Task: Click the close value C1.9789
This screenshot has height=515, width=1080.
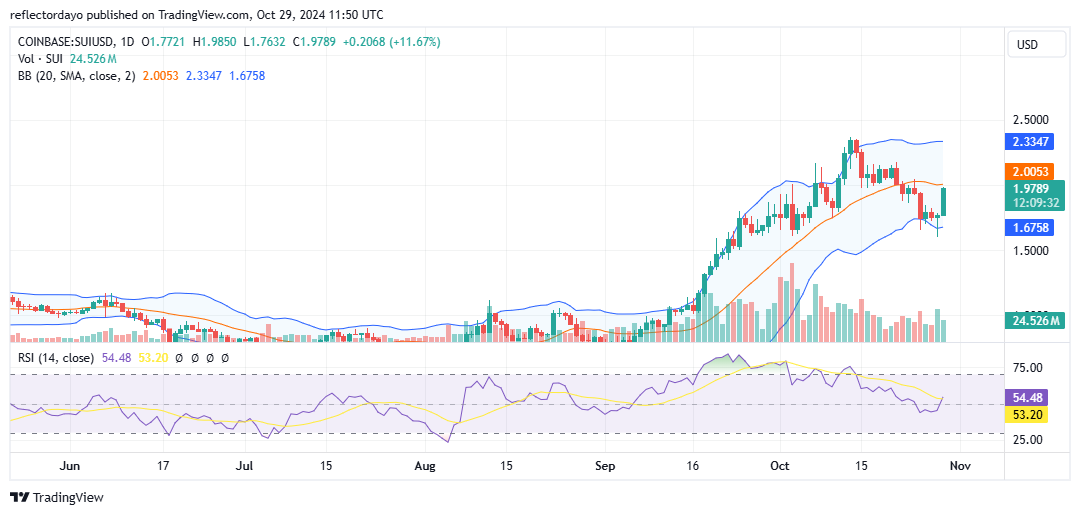Action: click(315, 42)
